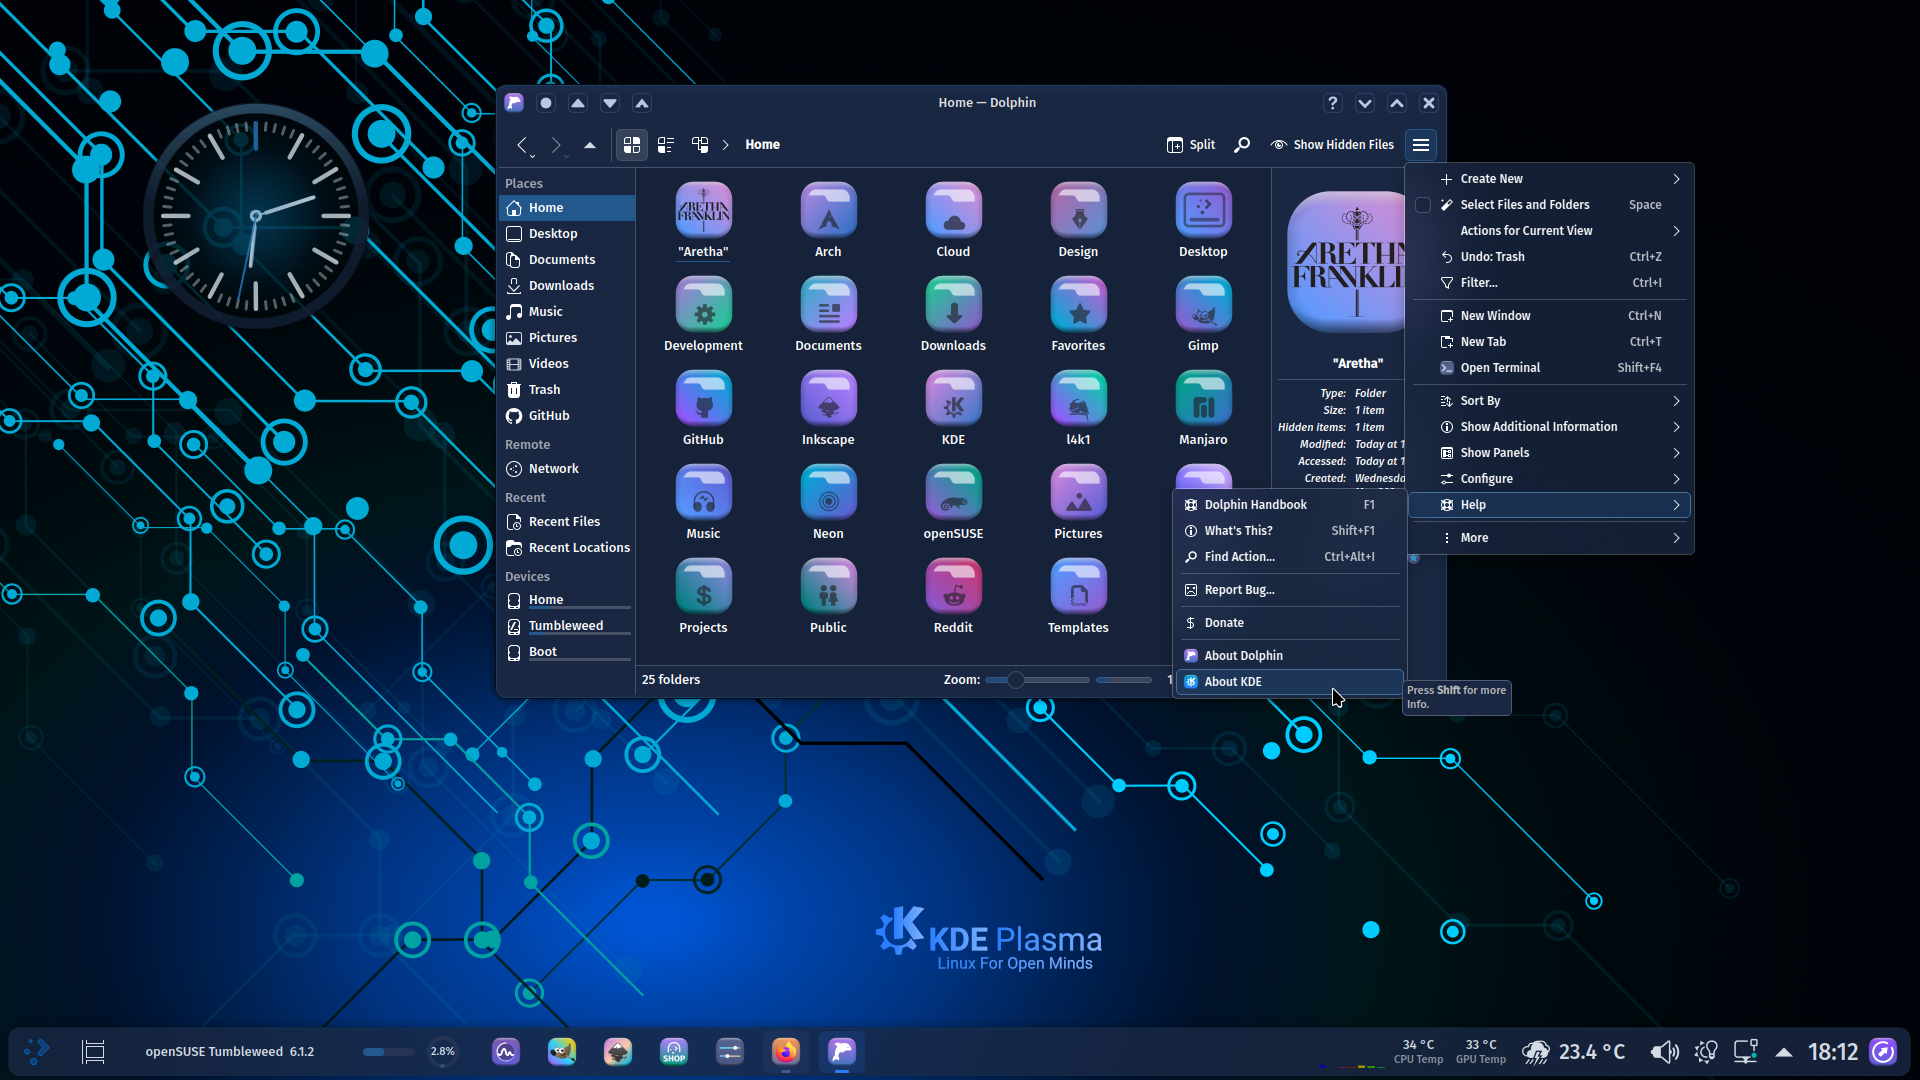Screen dimensions: 1920x1080
Task: Choose Report Bug... entry
Action: click(x=1290, y=590)
